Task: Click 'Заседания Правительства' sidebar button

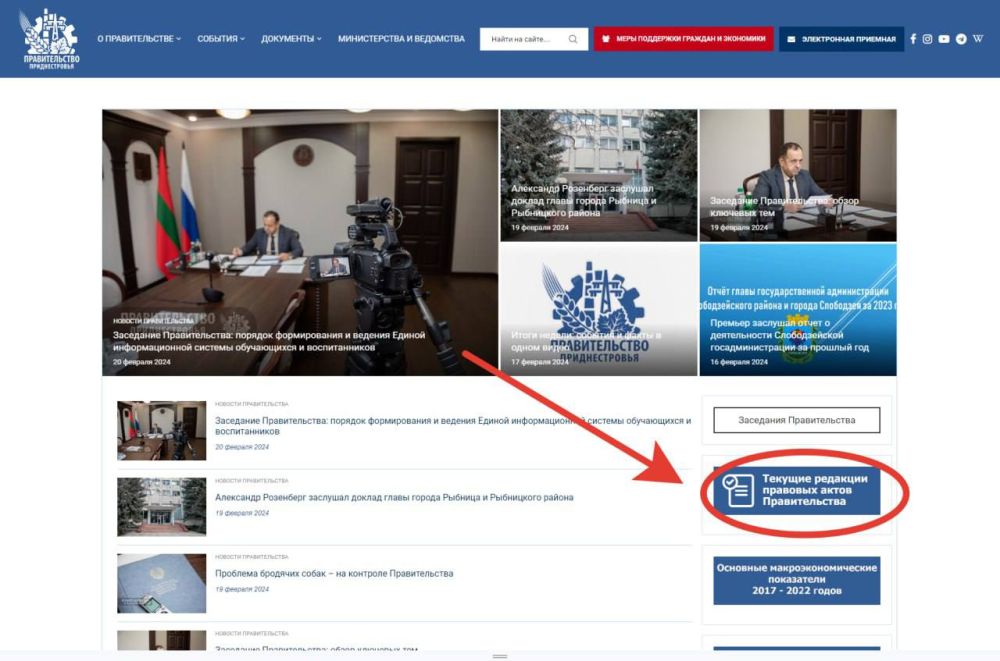Action: [796, 420]
